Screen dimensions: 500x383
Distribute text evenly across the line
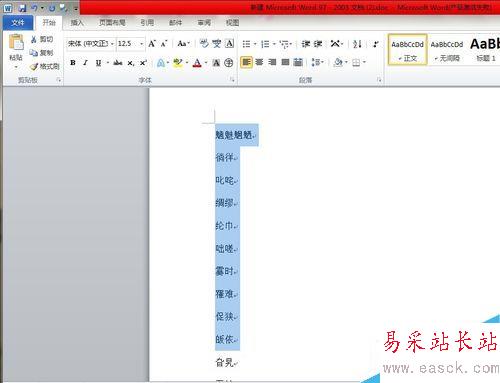298,62
